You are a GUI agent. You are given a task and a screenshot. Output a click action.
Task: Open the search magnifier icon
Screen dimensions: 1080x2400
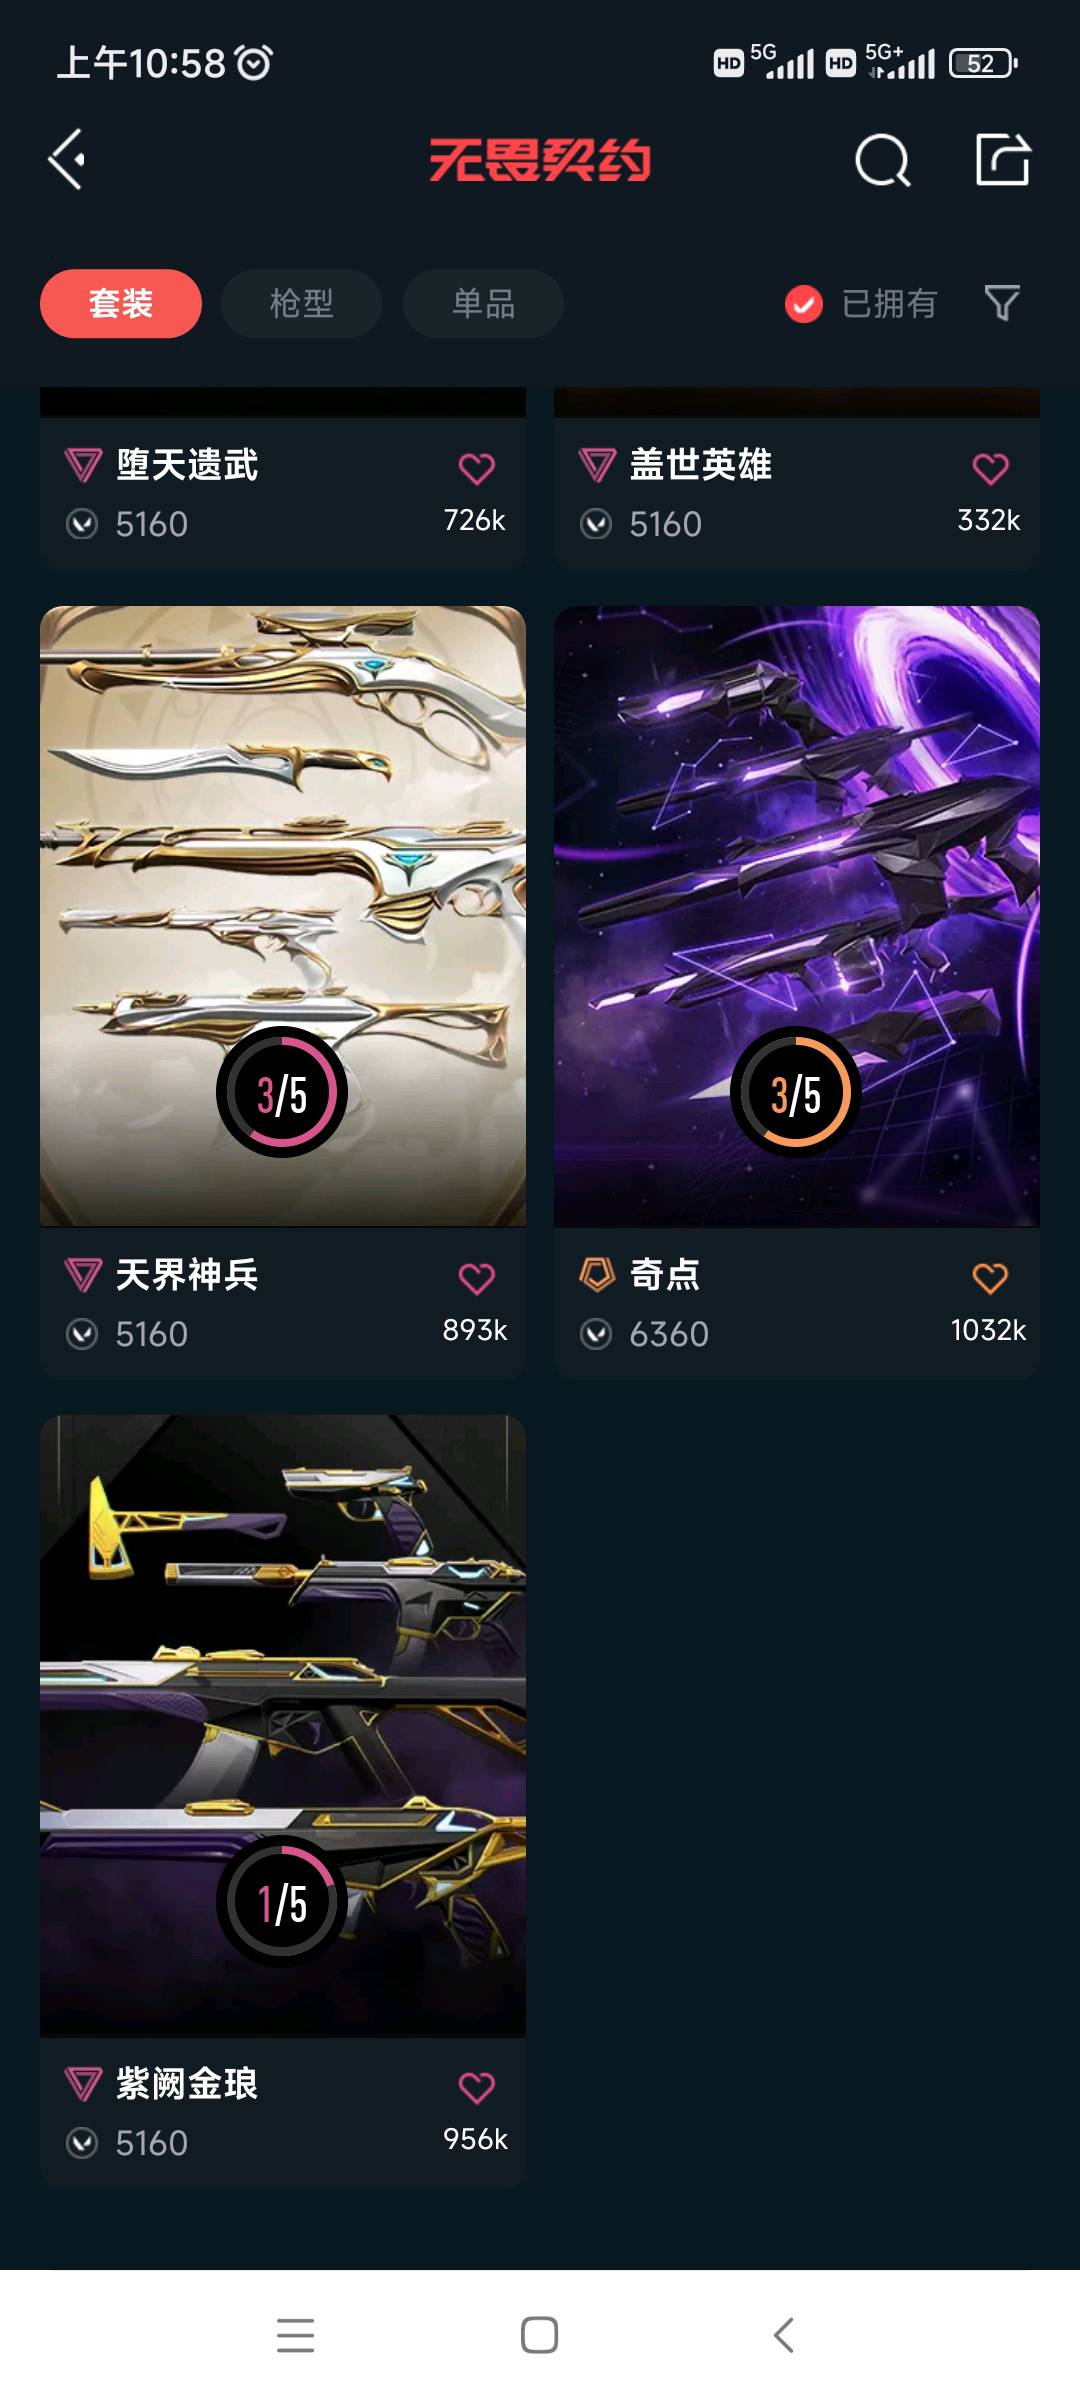[x=882, y=160]
